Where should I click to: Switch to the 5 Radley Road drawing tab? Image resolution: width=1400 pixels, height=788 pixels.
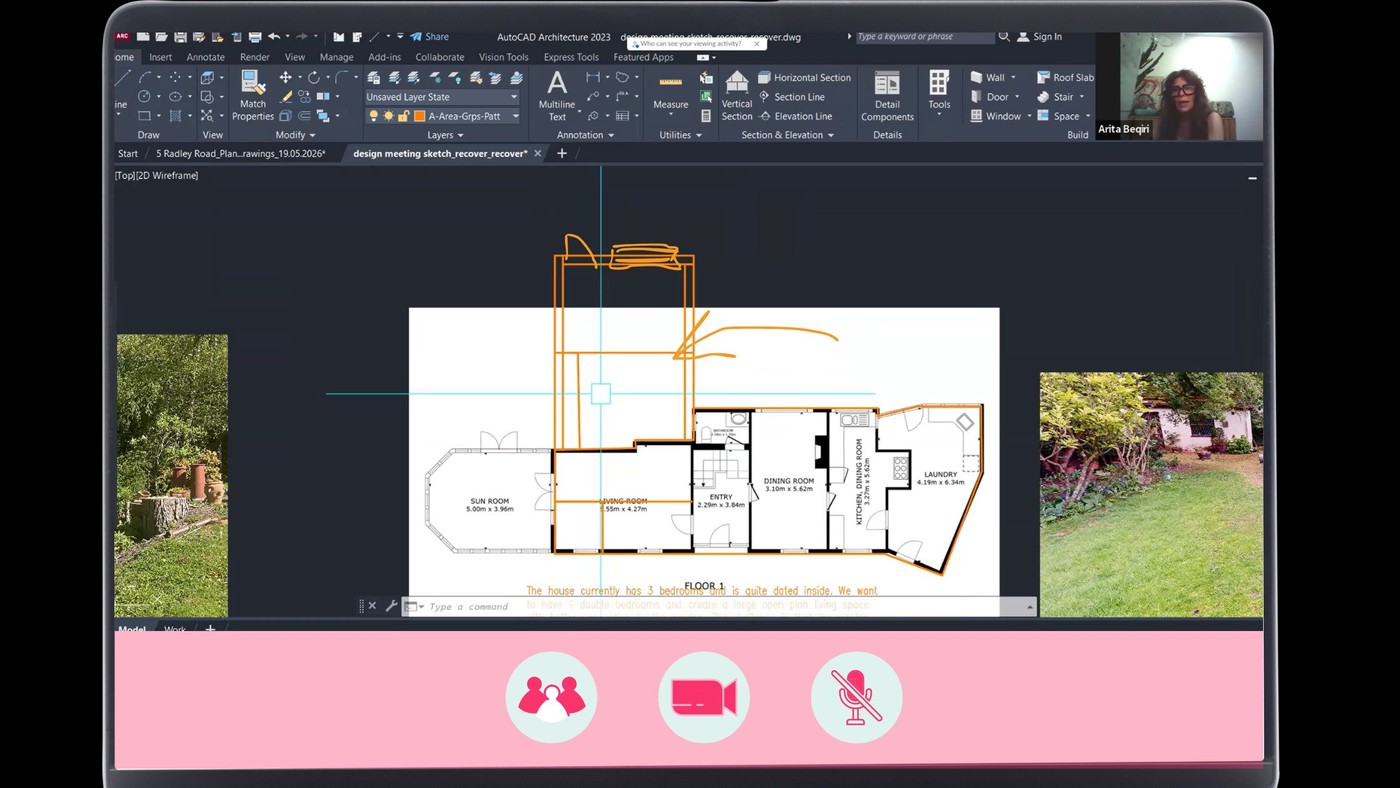tap(241, 154)
